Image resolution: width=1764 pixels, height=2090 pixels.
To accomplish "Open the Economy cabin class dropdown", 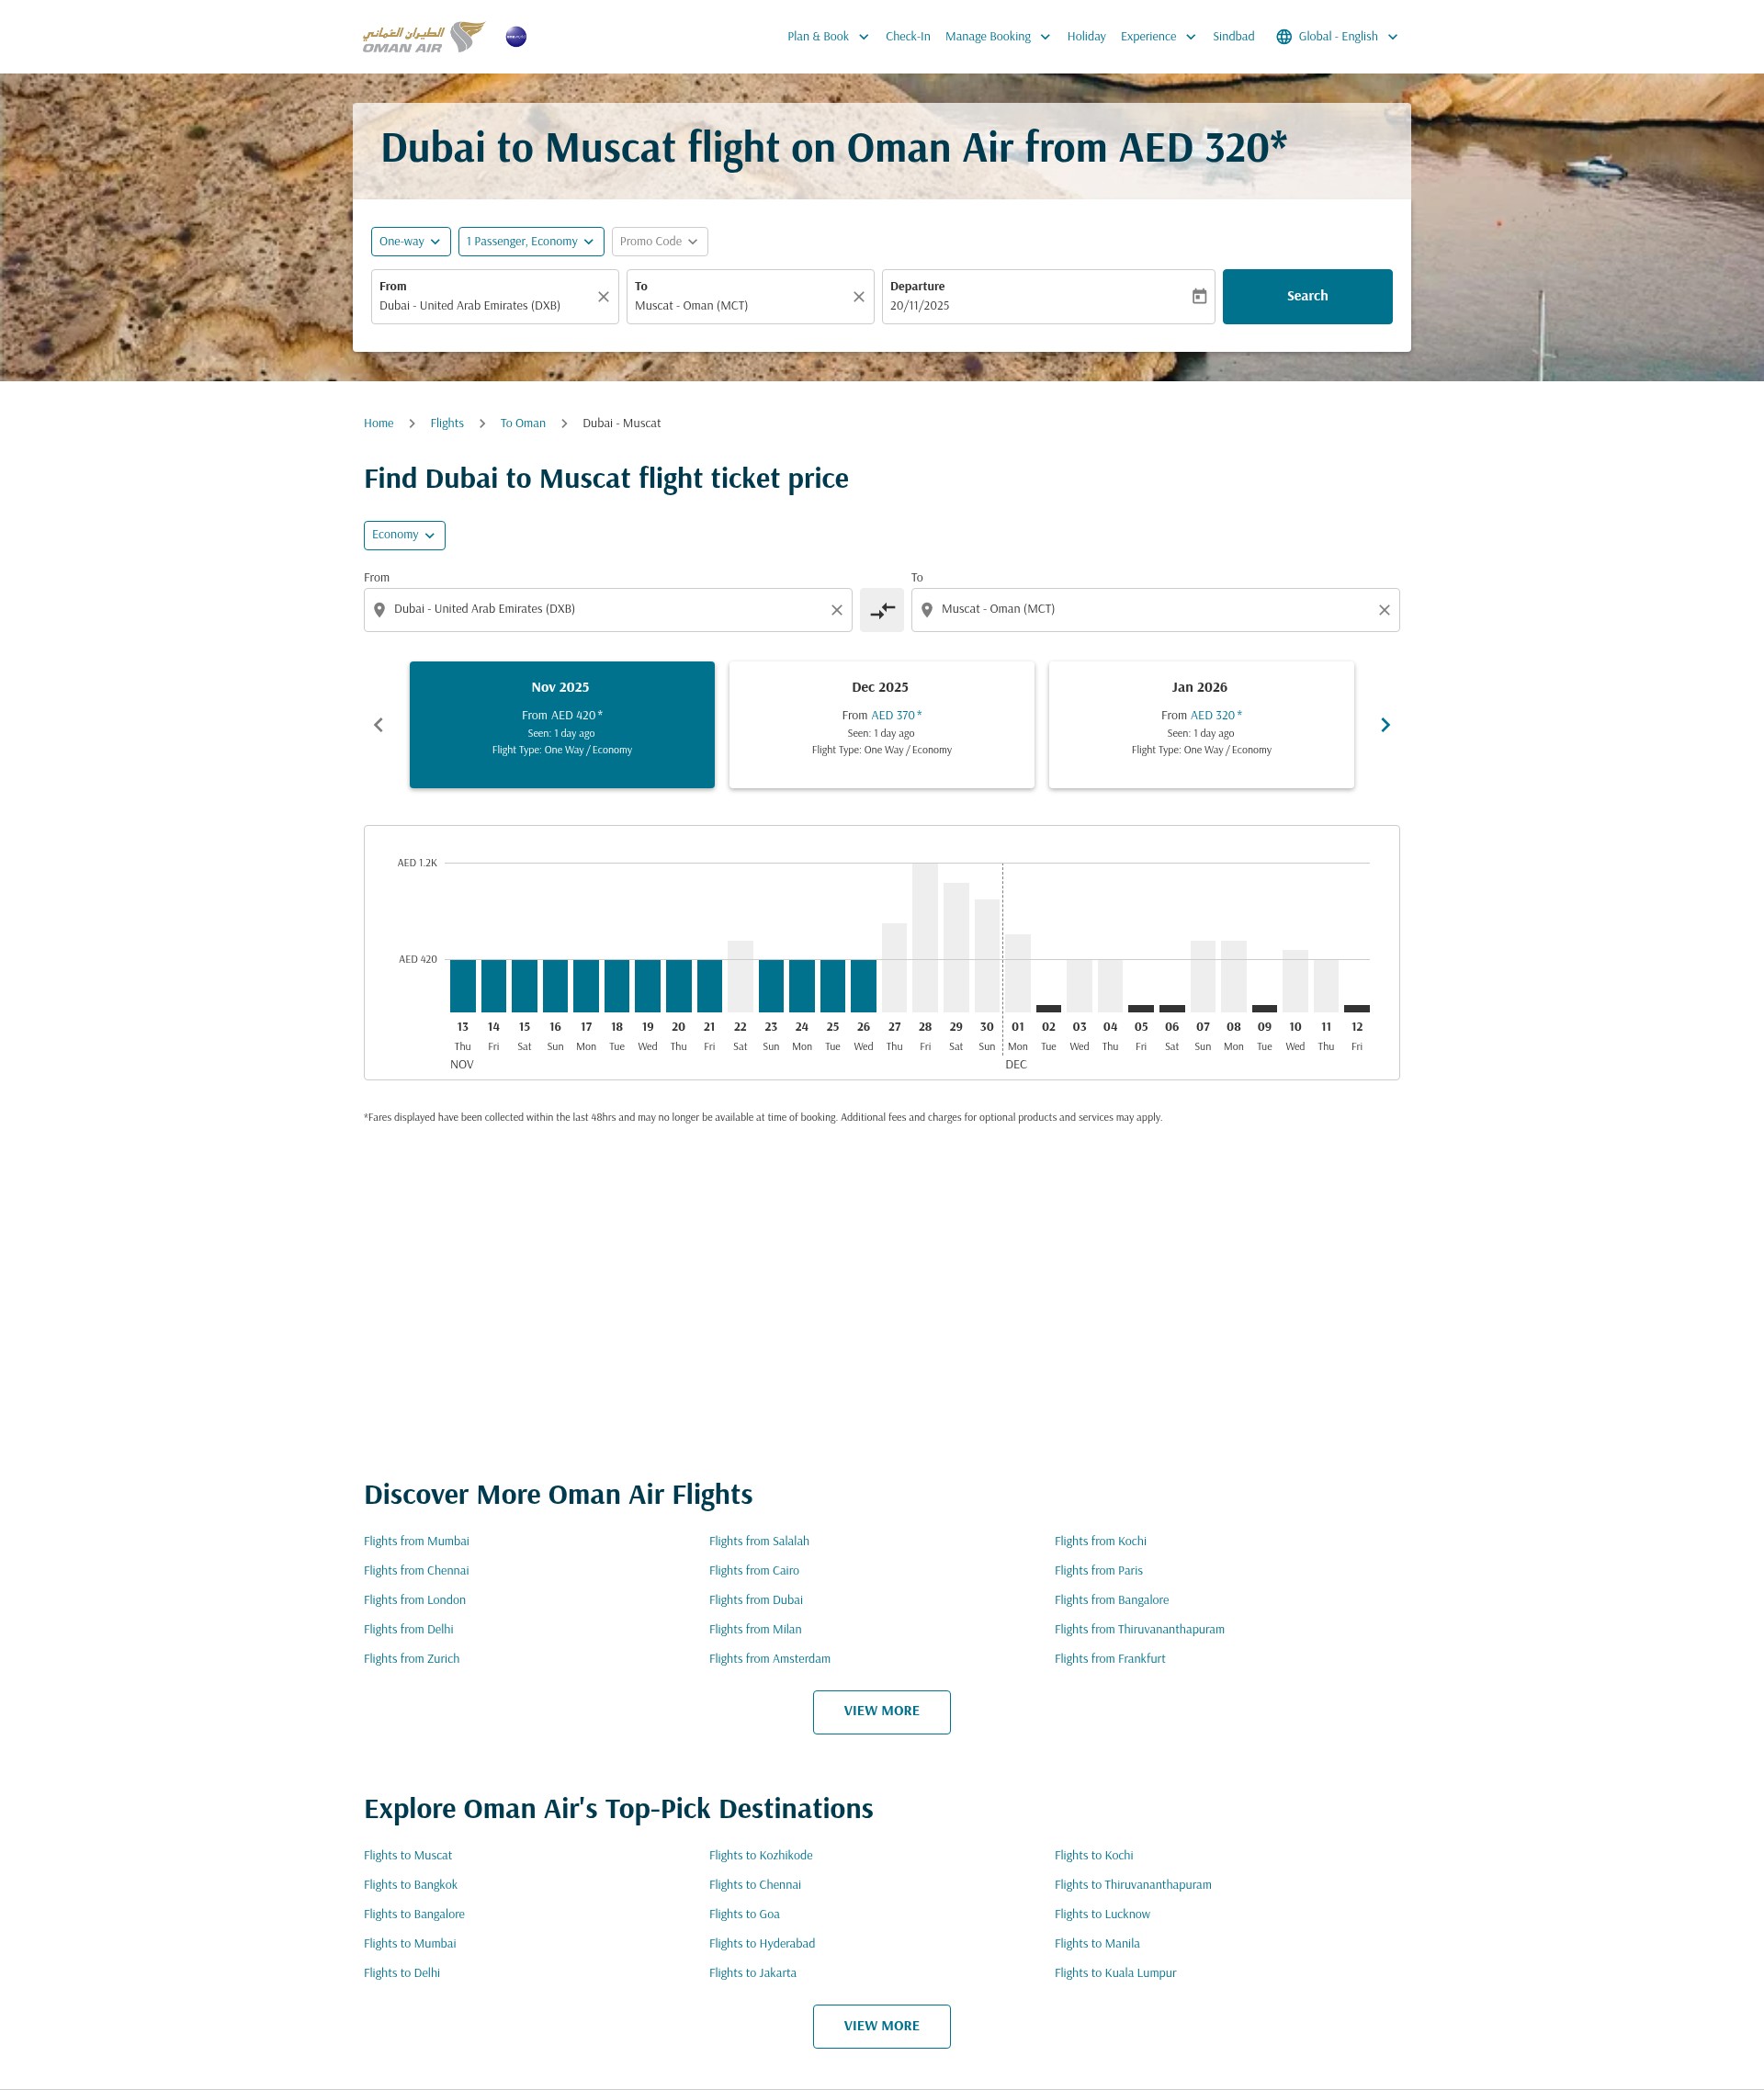I will point(404,535).
